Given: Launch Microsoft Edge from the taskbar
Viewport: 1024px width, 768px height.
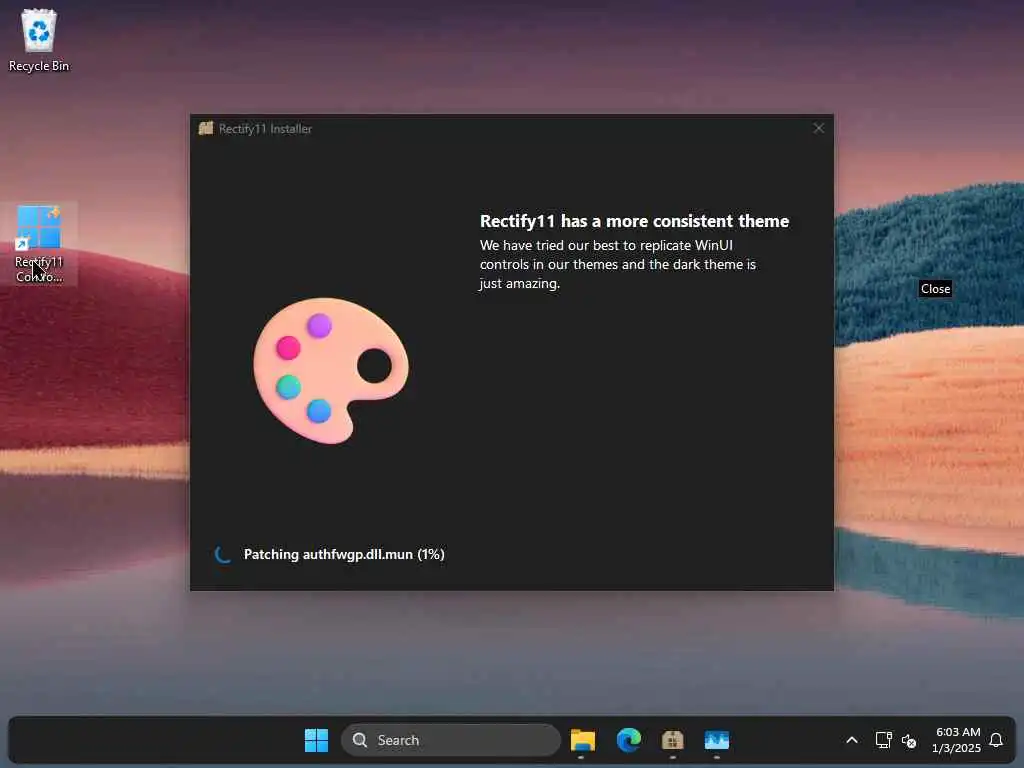Looking at the screenshot, I should (628, 740).
